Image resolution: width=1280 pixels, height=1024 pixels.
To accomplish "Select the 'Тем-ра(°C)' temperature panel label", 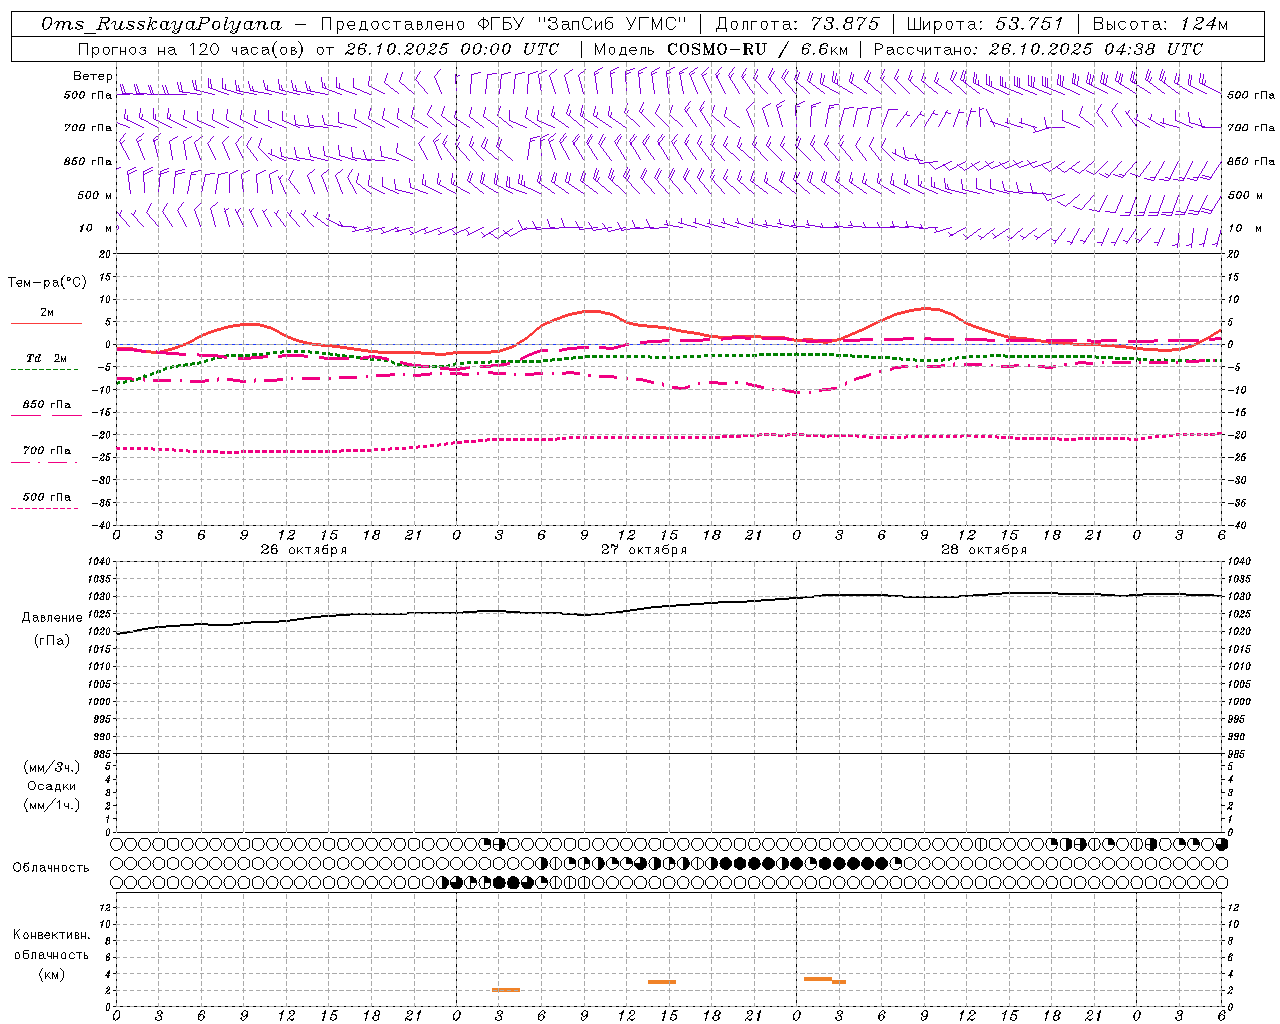I will coord(47,283).
